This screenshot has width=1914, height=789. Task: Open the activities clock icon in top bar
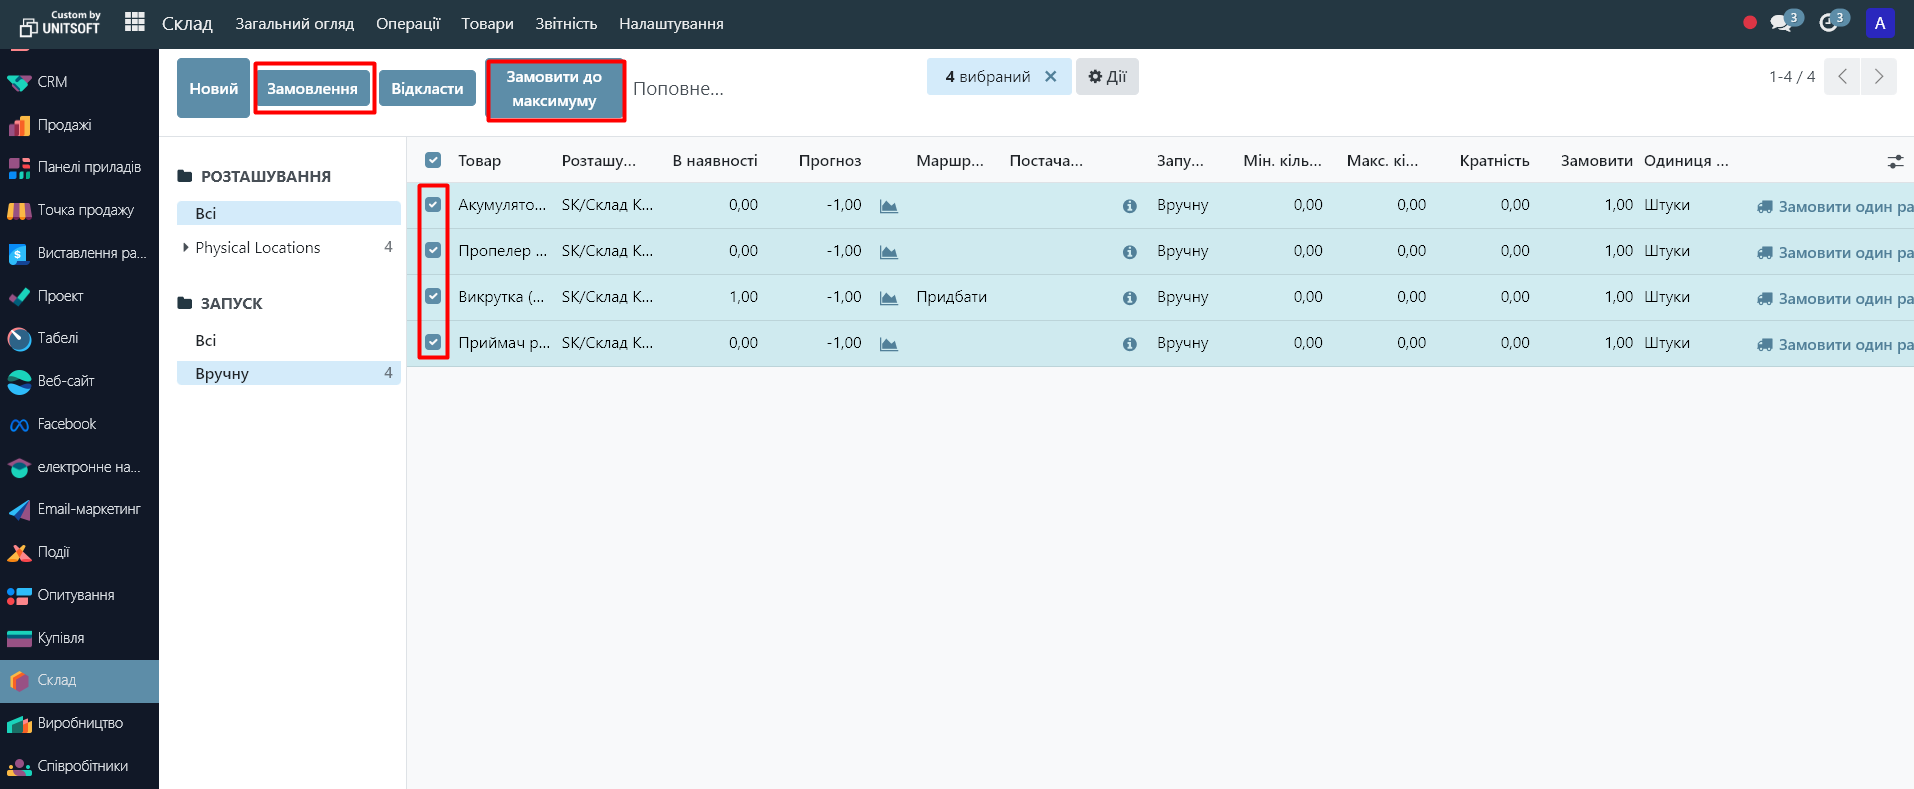[x=1828, y=23]
